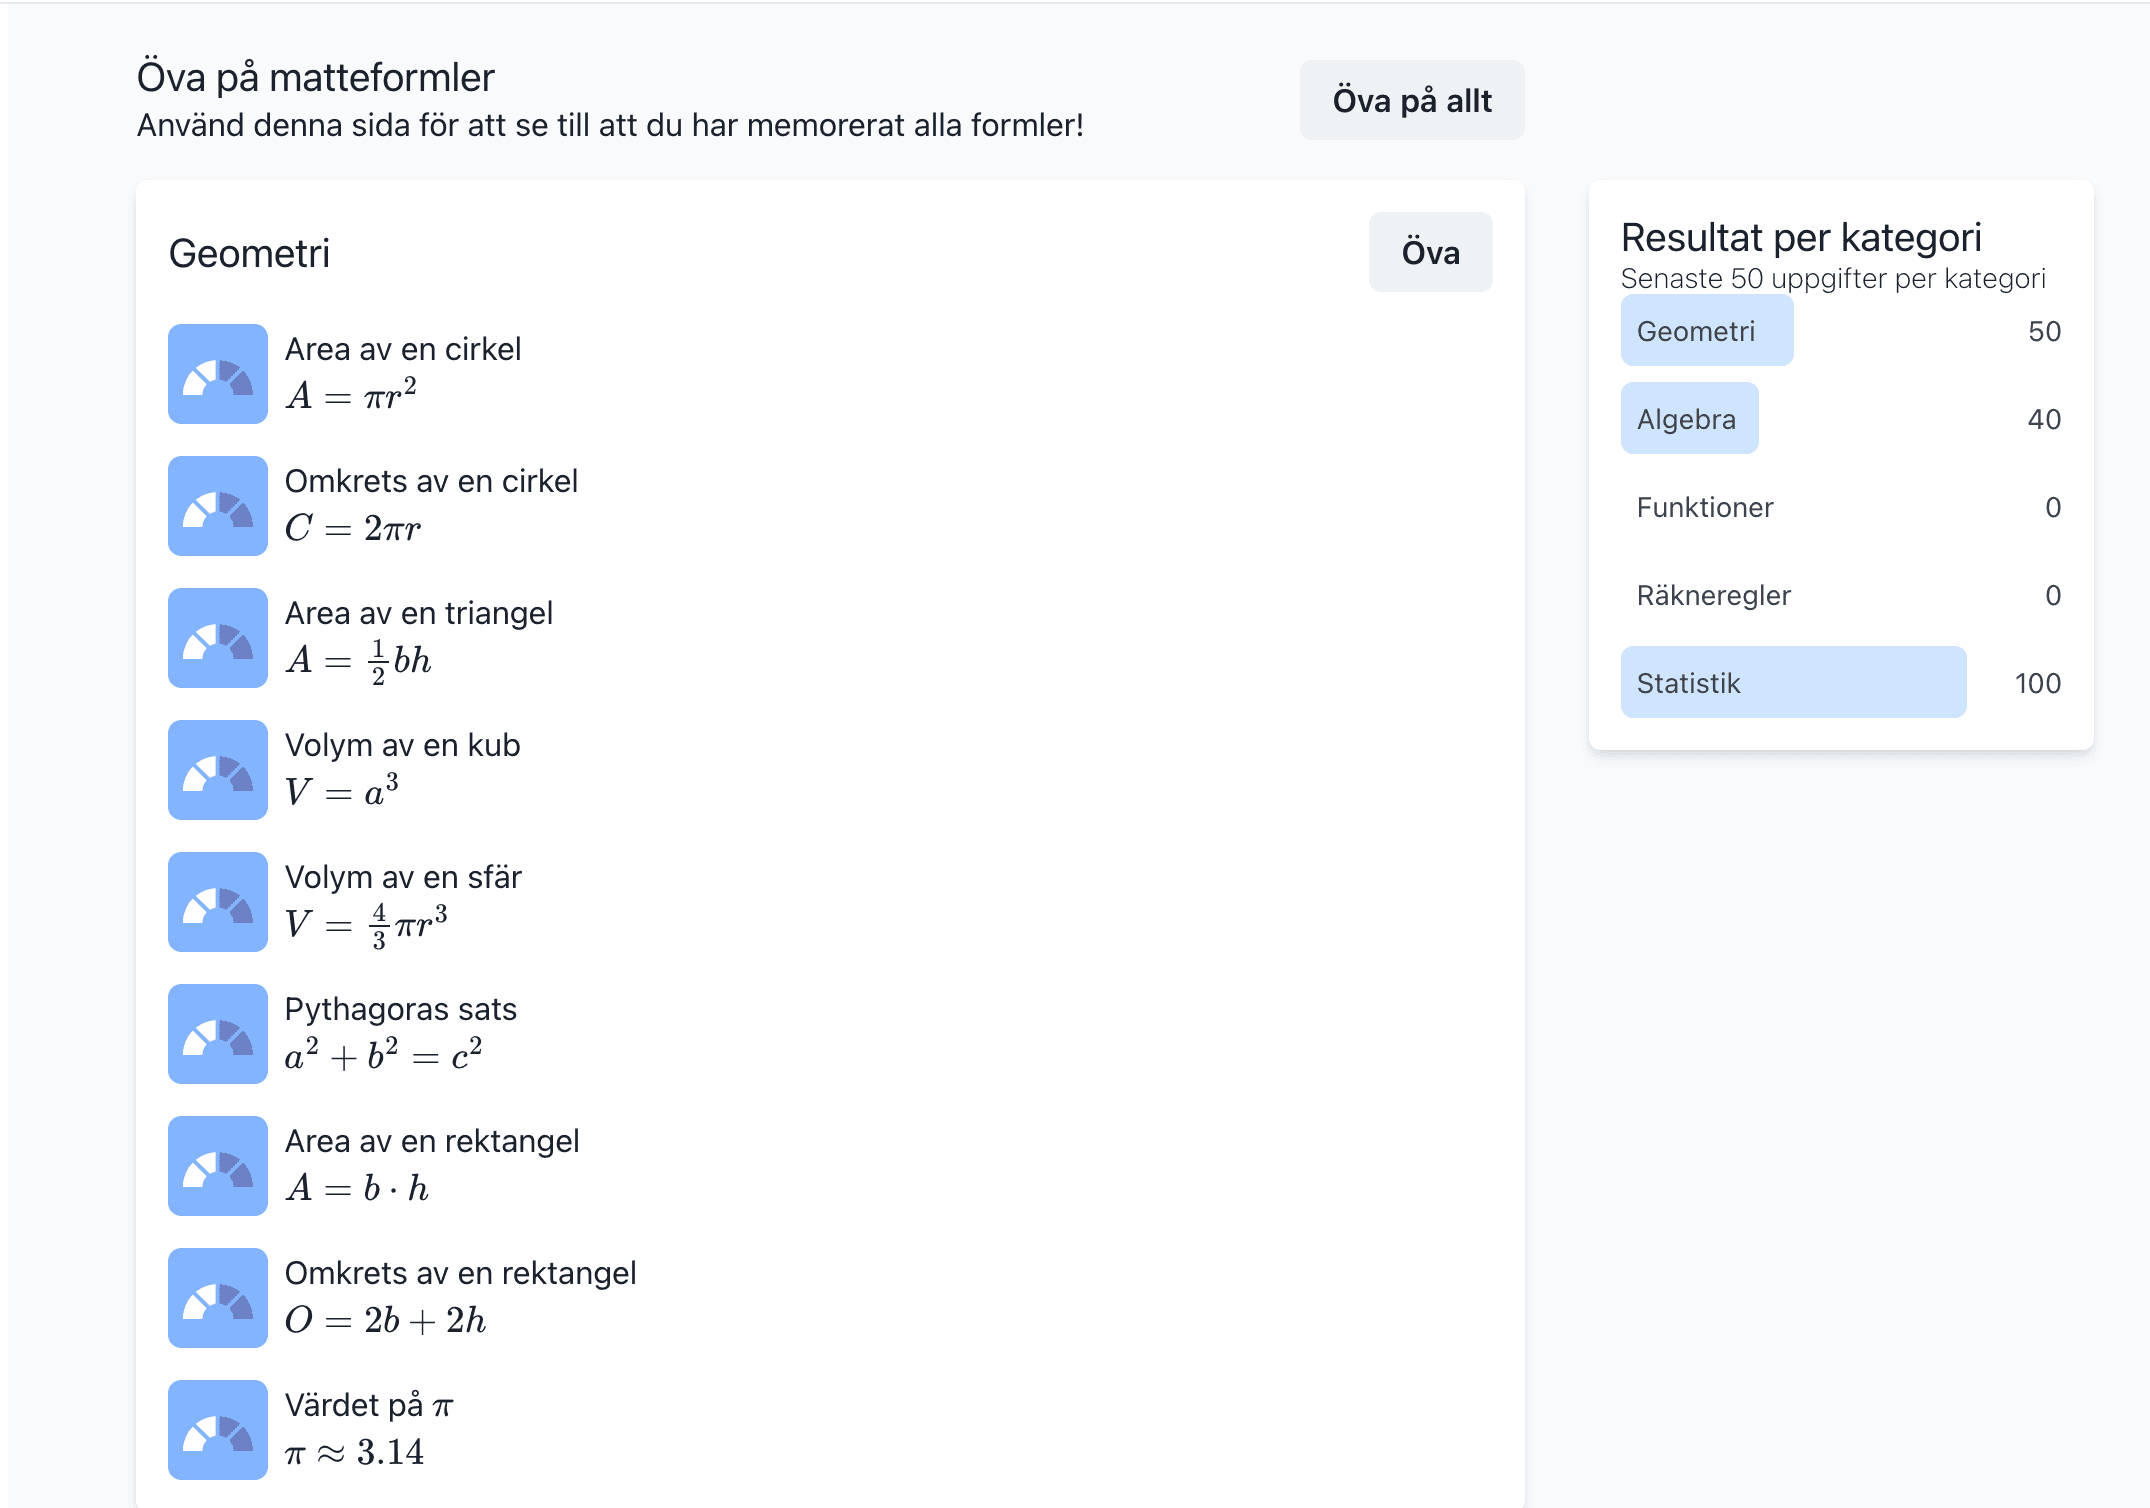The height and width of the screenshot is (1508, 2150).
Task: Click the Pythagoras sats formula title
Action: point(400,1009)
